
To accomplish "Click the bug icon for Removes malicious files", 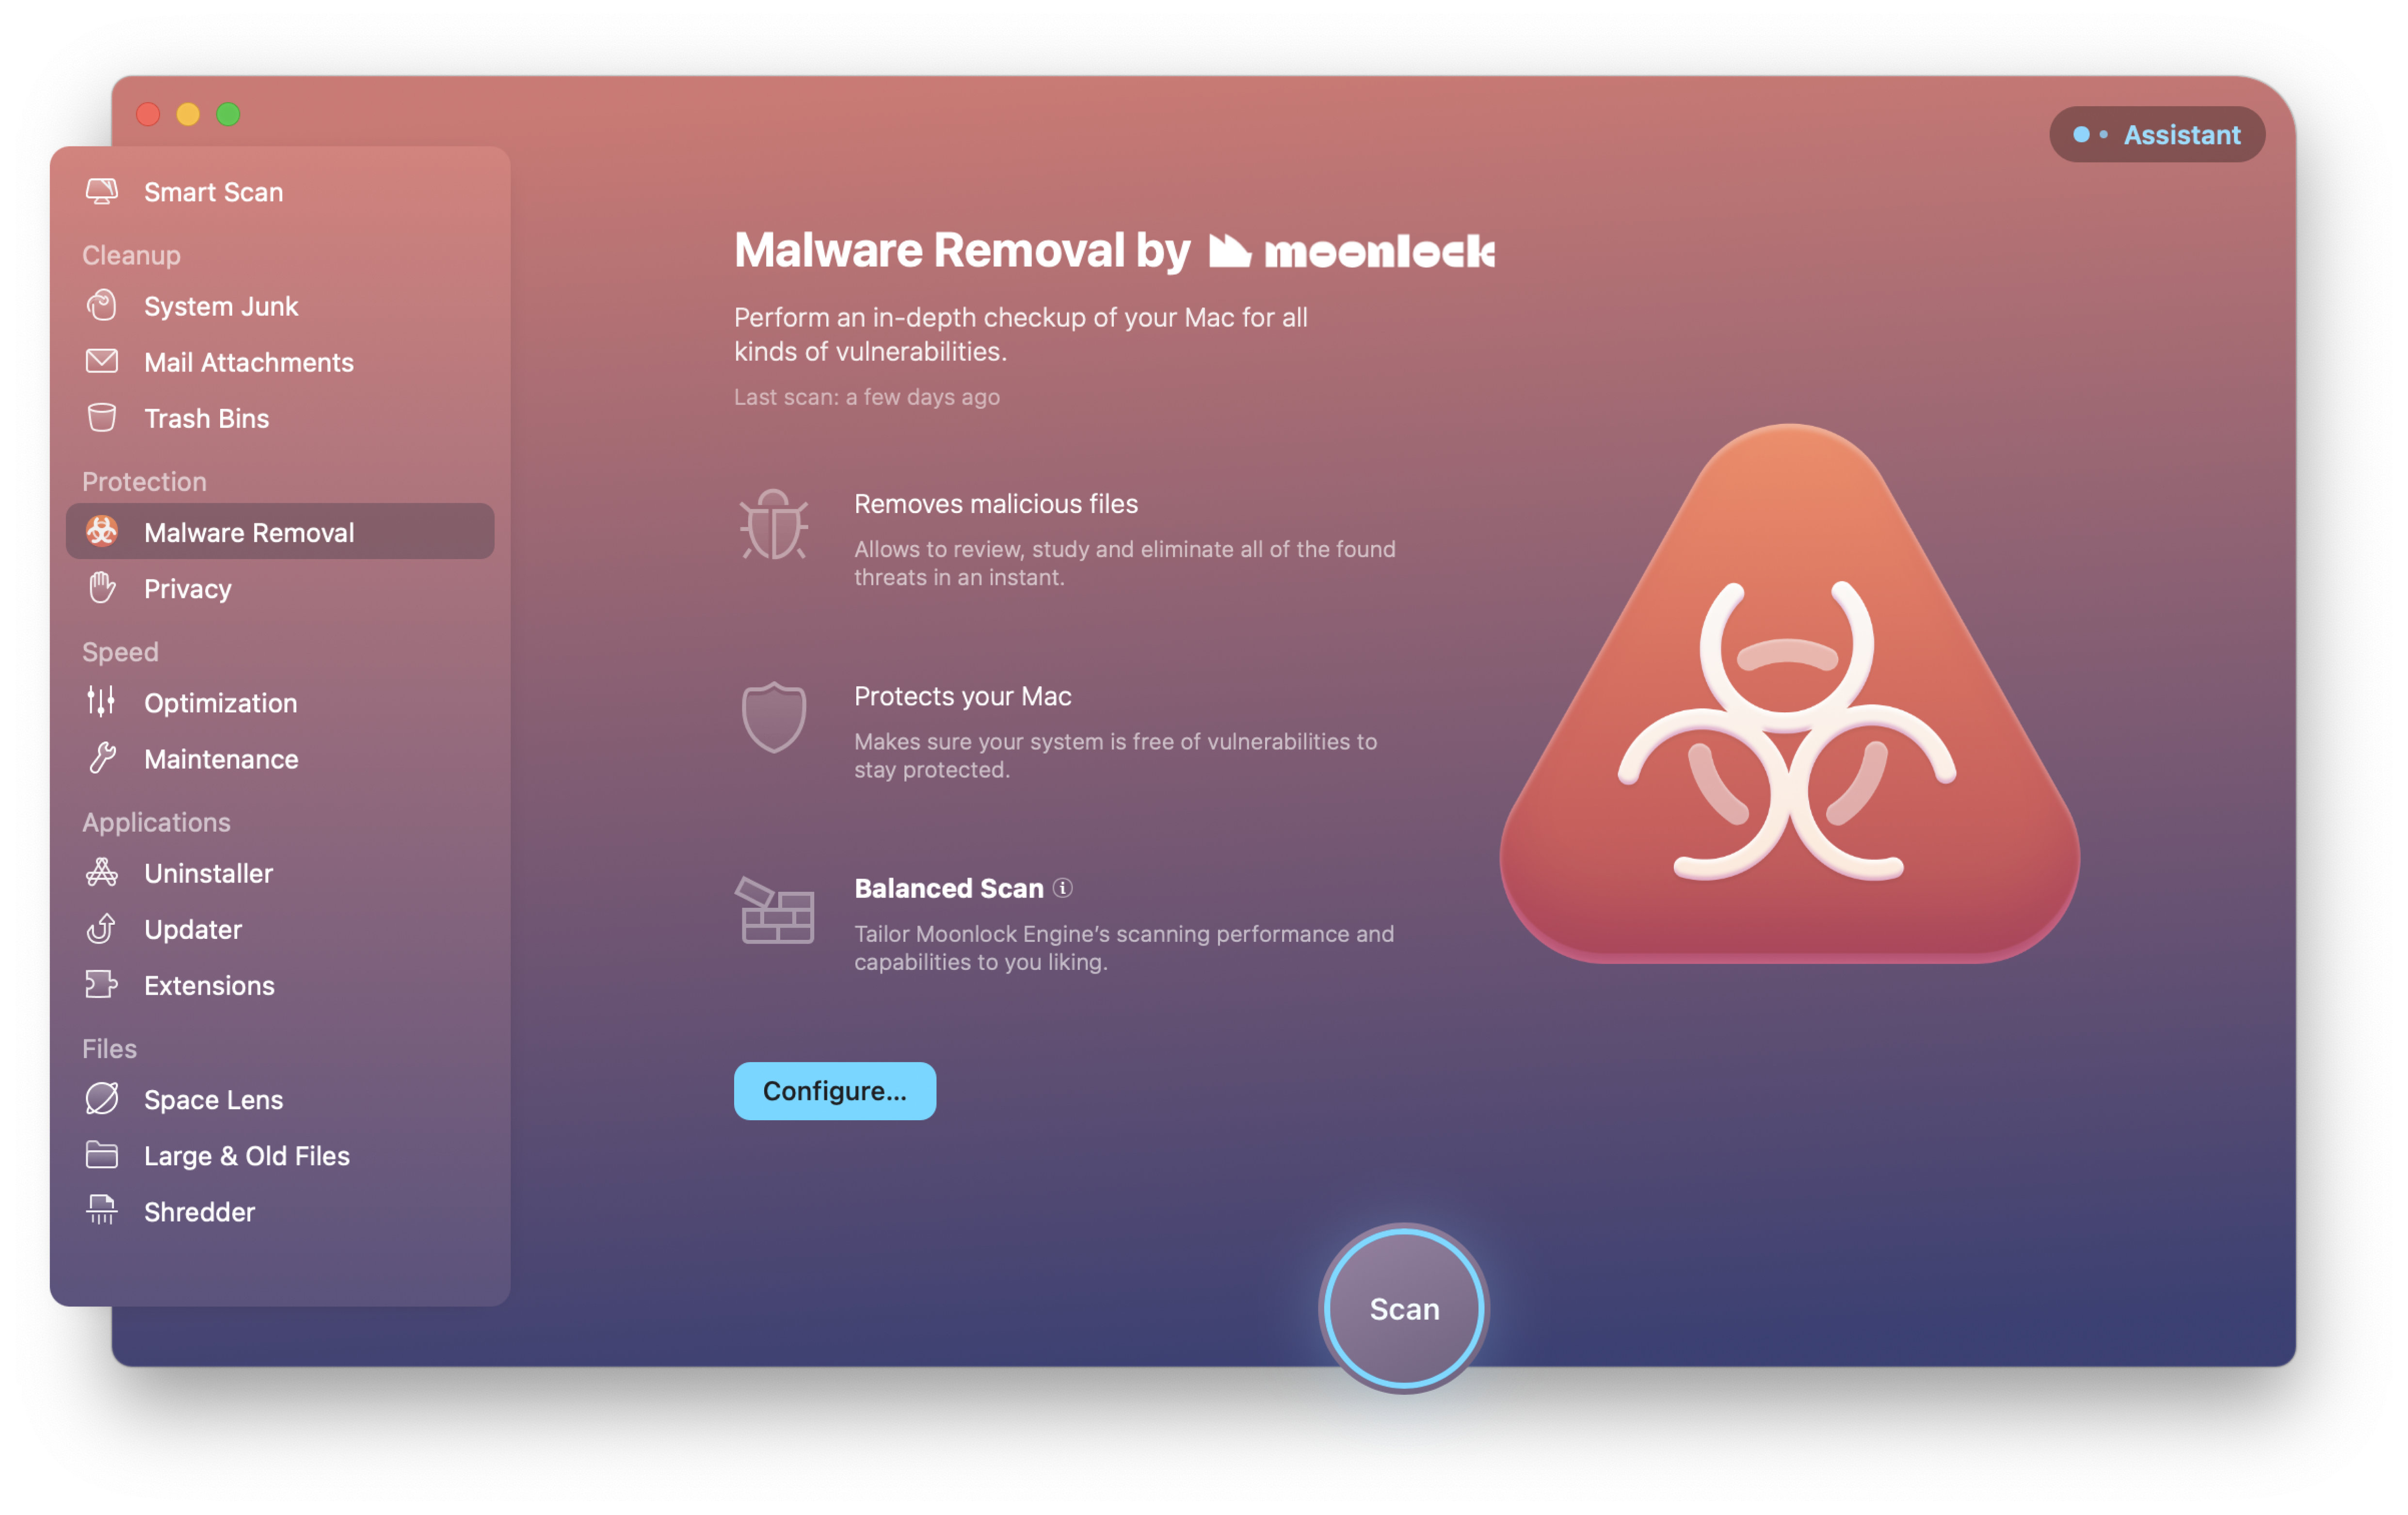I will [774, 524].
